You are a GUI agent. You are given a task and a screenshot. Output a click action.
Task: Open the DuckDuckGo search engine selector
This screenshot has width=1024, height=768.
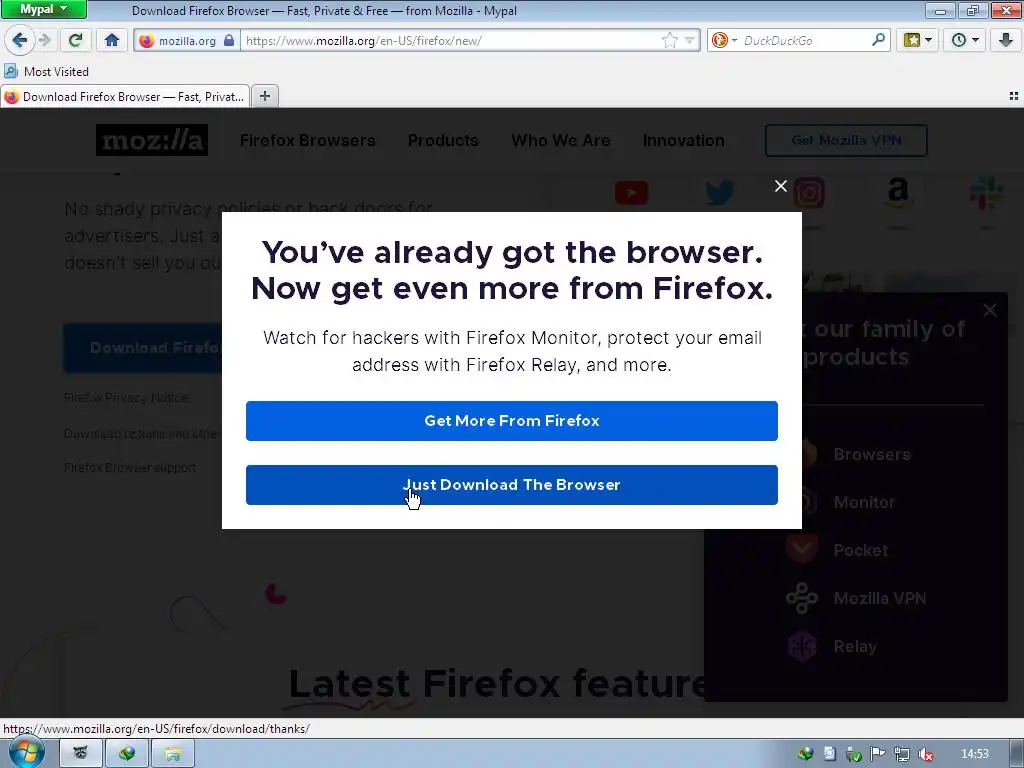[x=724, y=40]
